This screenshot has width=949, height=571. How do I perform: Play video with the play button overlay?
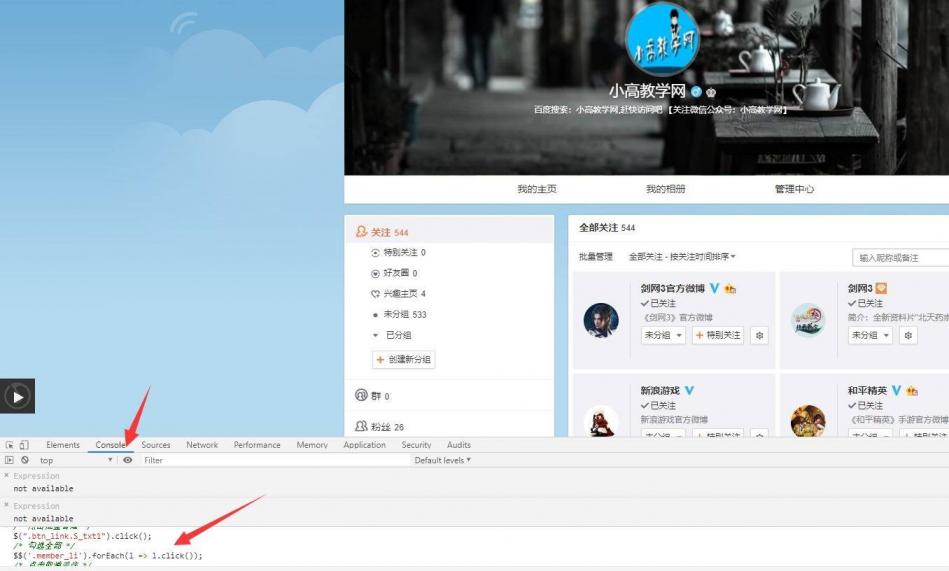(x=18, y=397)
